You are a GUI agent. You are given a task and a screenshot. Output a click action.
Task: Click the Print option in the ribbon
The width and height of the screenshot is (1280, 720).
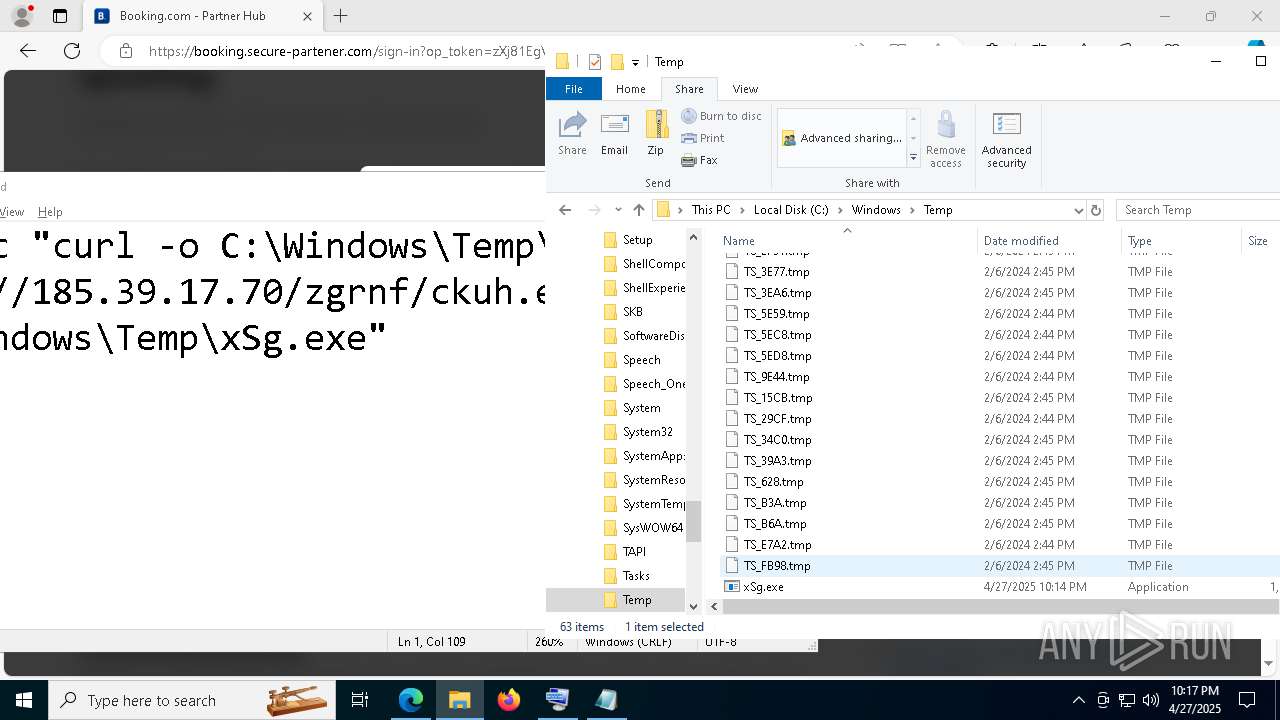[x=703, y=138]
